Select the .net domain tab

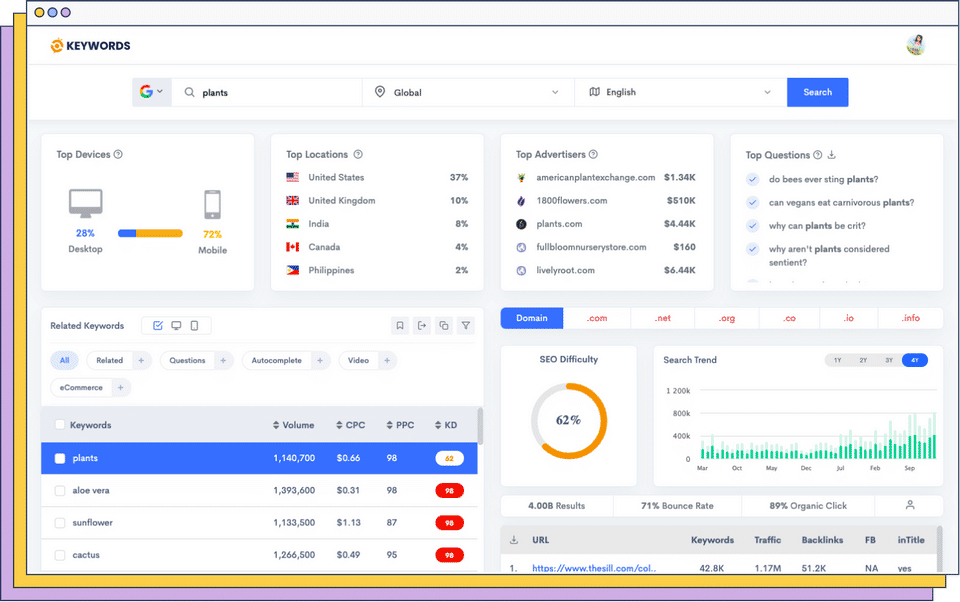click(x=662, y=318)
